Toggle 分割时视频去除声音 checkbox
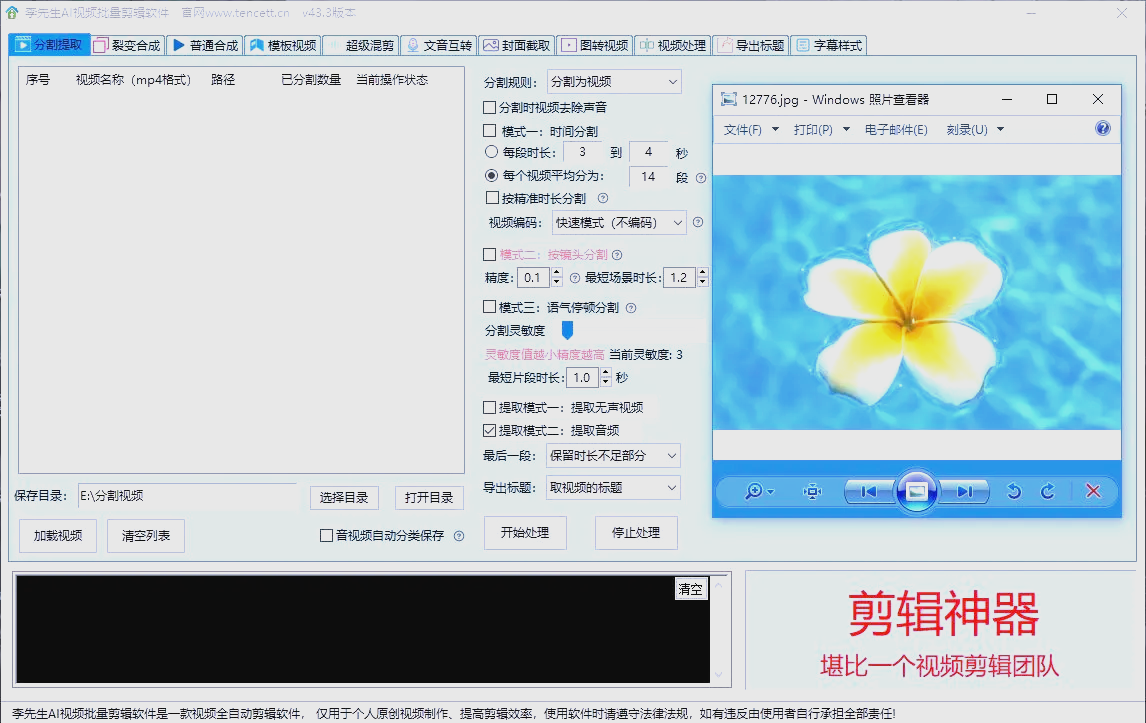This screenshot has height=723, width=1146. [490, 107]
